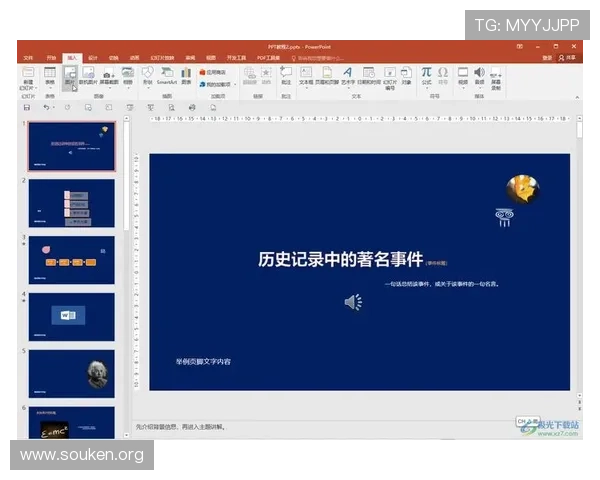Select slide 6 thumbnail with E=mc²

pos(72,423)
